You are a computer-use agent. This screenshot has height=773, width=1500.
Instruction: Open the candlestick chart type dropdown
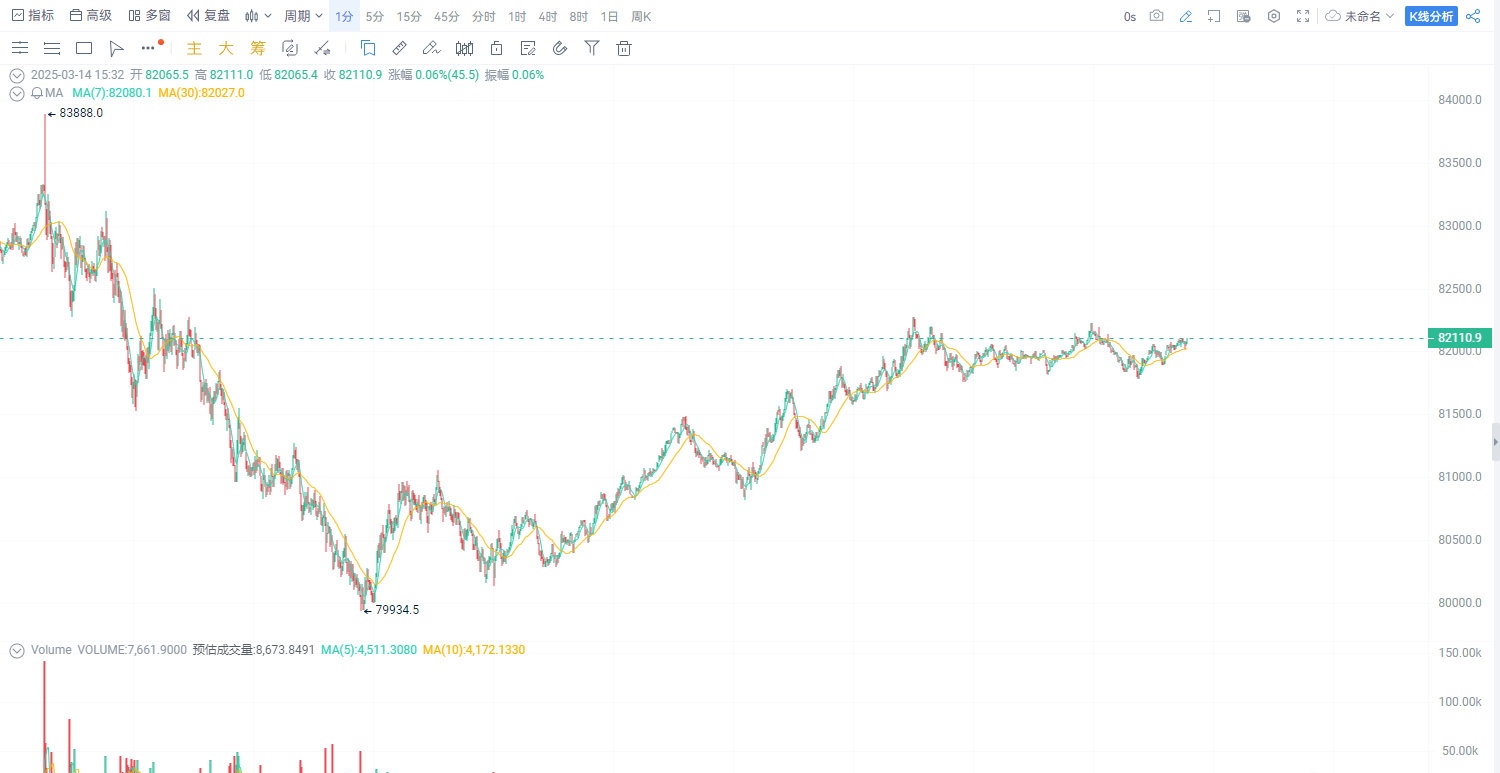coord(259,16)
